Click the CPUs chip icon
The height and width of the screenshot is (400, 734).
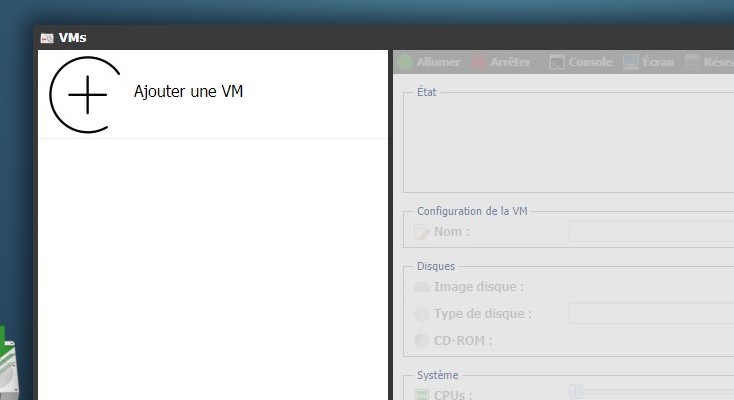(421, 395)
